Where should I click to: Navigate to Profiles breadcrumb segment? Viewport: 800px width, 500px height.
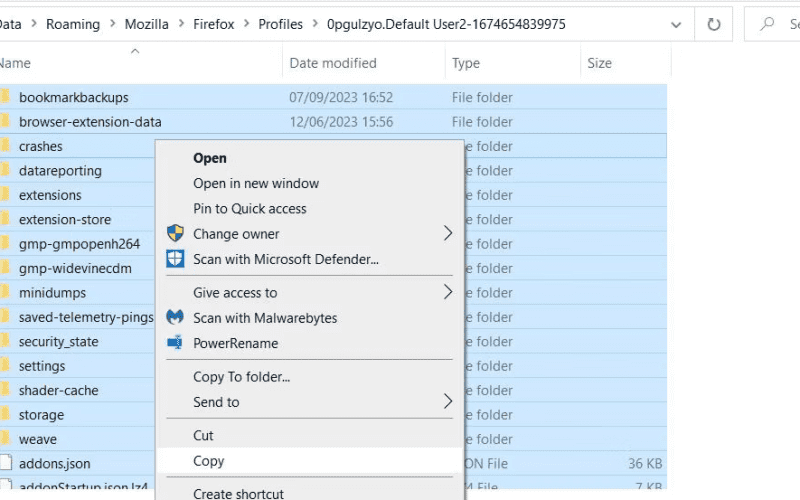coord(280,24)
